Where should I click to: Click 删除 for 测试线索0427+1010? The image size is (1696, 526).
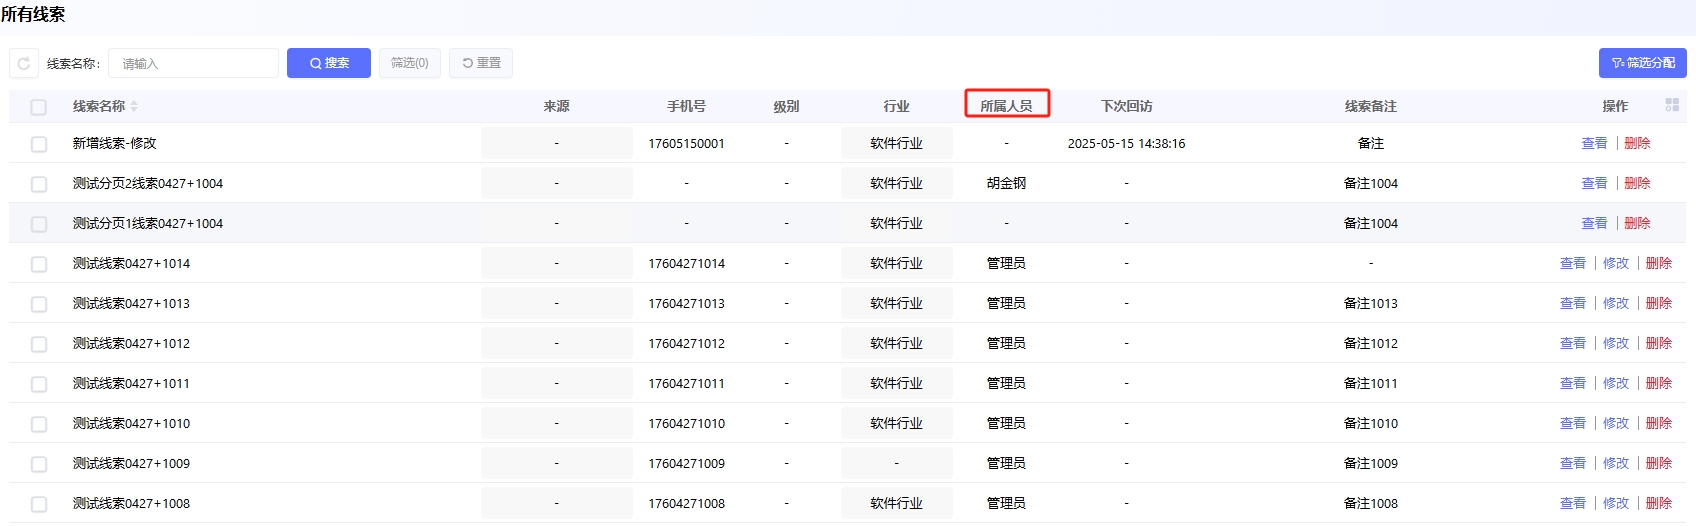click(1659, 423)
